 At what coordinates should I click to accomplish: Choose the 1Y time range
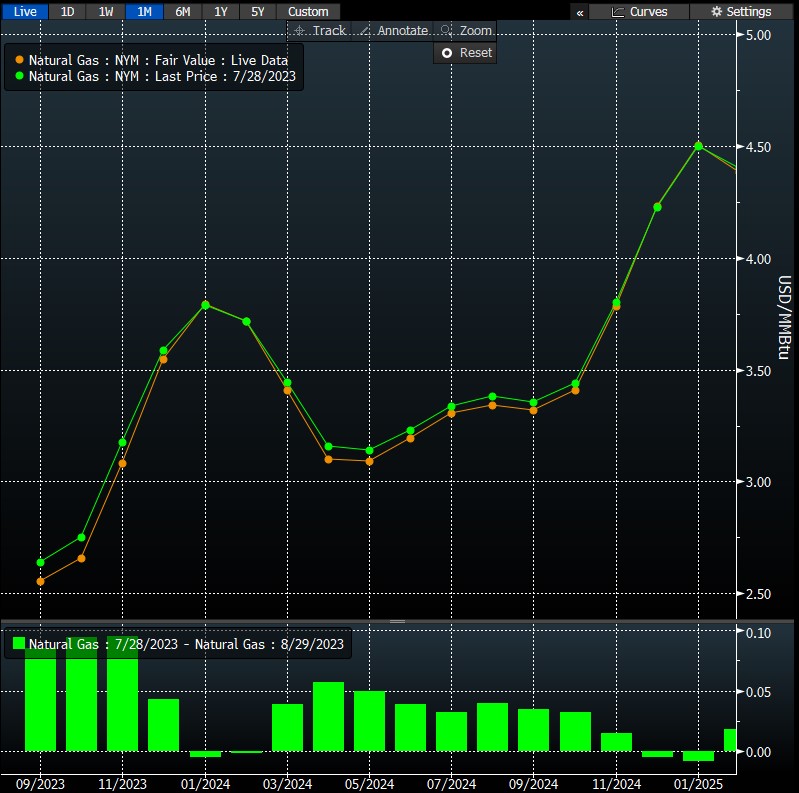click(219, 11)
